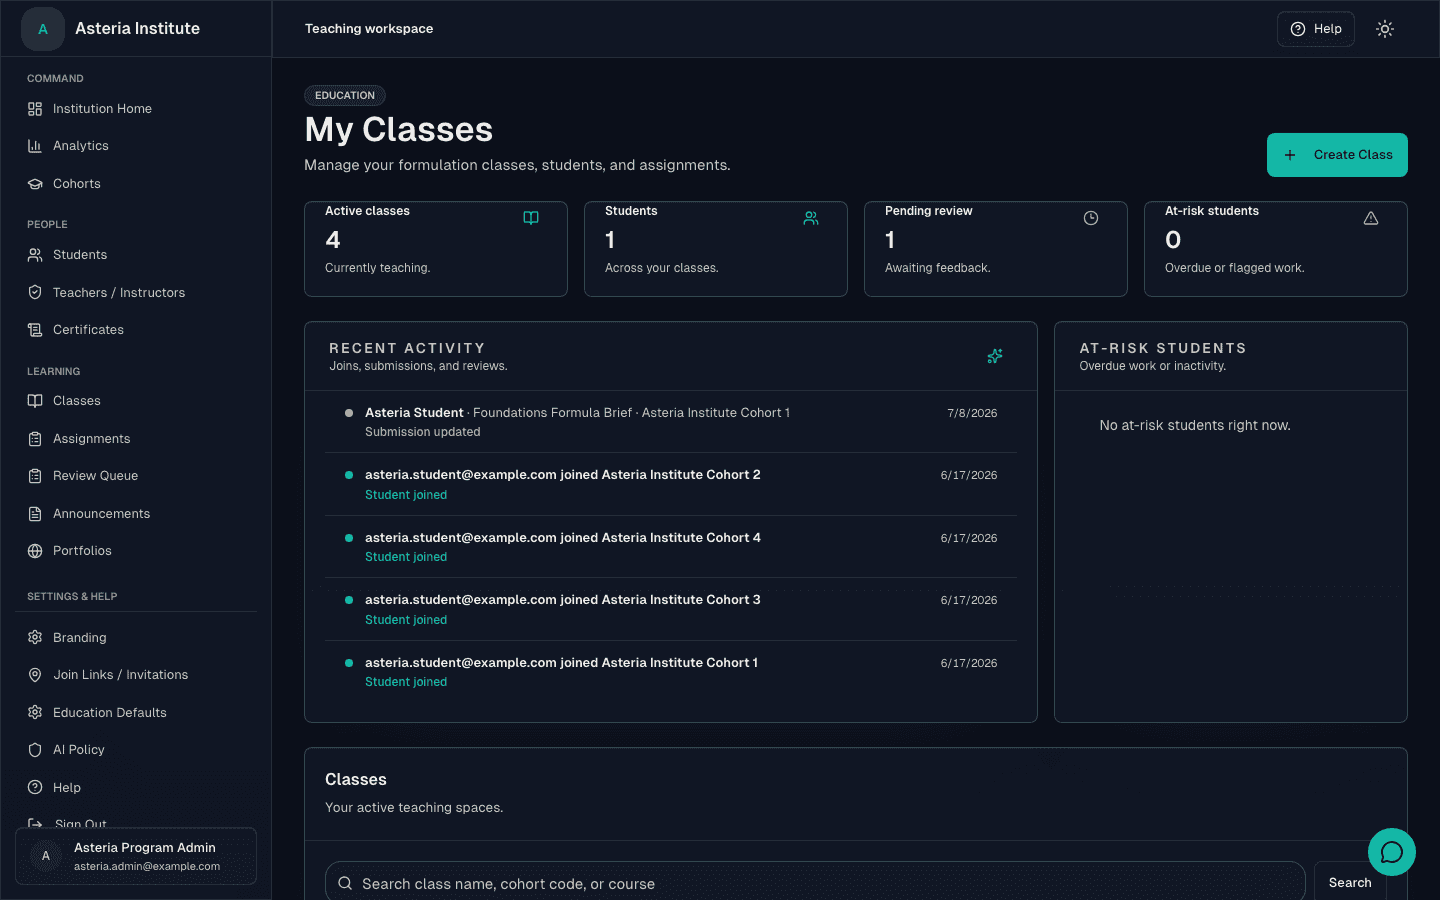Image resolution: width=1440 pixels, height=900 pixels.
Task: Select activity for joined Cohort 3
Action: (671, 609)
